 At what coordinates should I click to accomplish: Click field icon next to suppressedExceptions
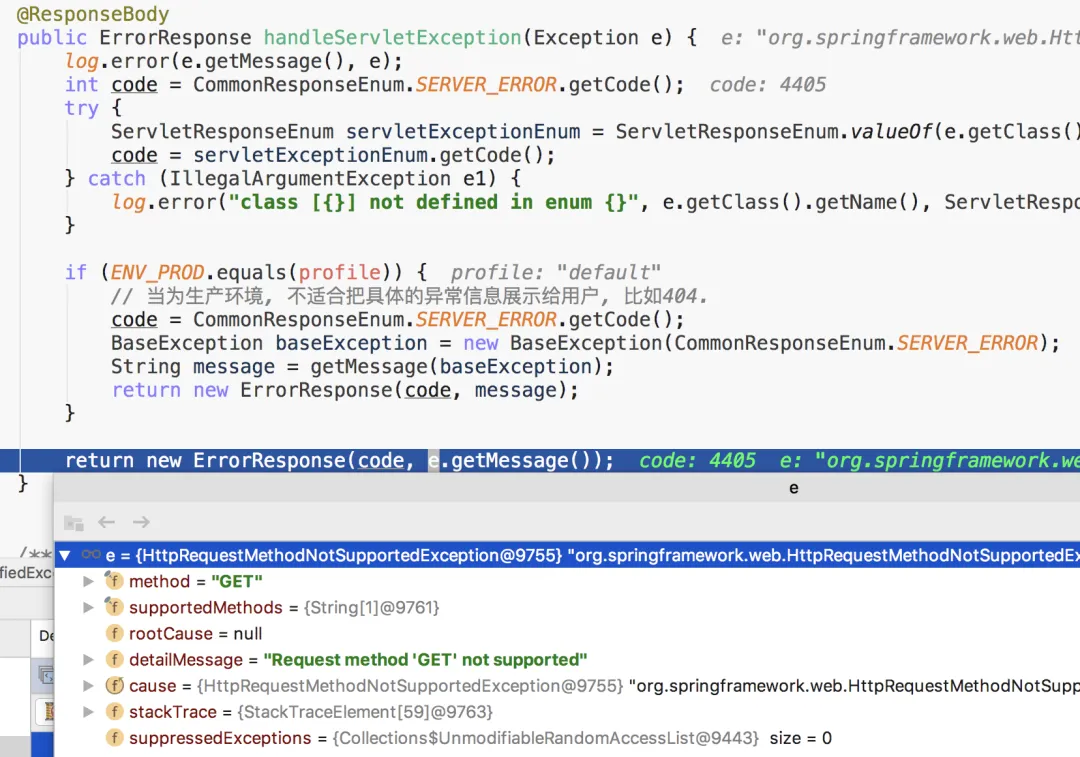pos(114,738)
